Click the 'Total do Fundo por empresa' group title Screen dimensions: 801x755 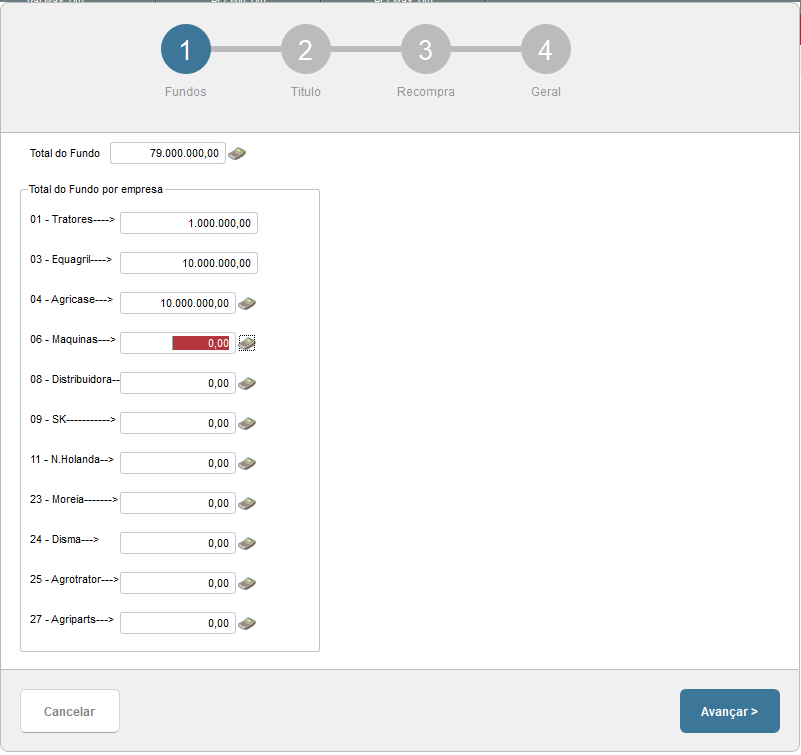click(x=96, y=190)
